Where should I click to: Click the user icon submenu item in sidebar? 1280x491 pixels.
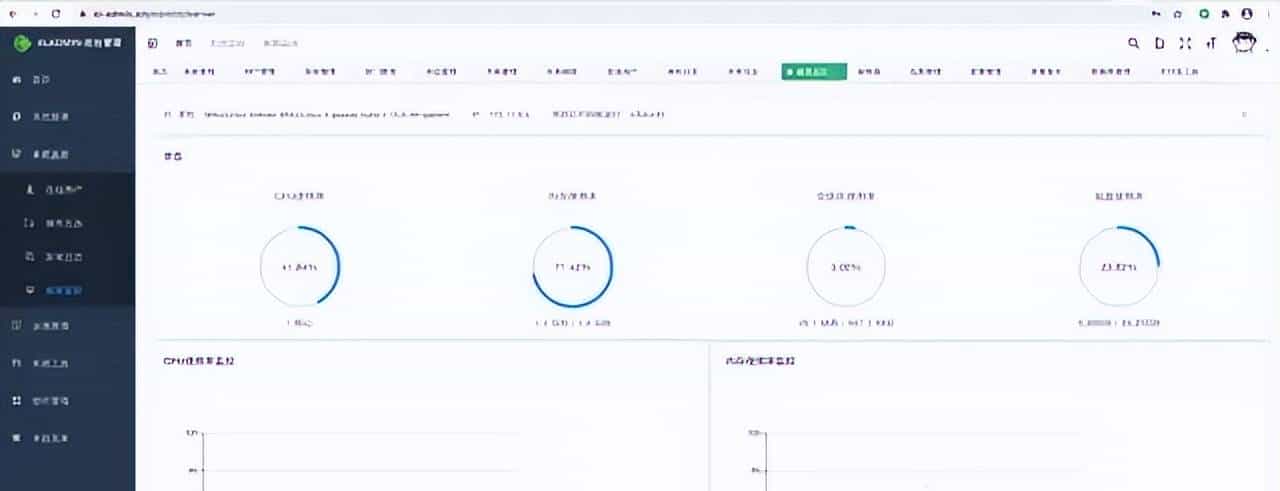click(67, 189)
